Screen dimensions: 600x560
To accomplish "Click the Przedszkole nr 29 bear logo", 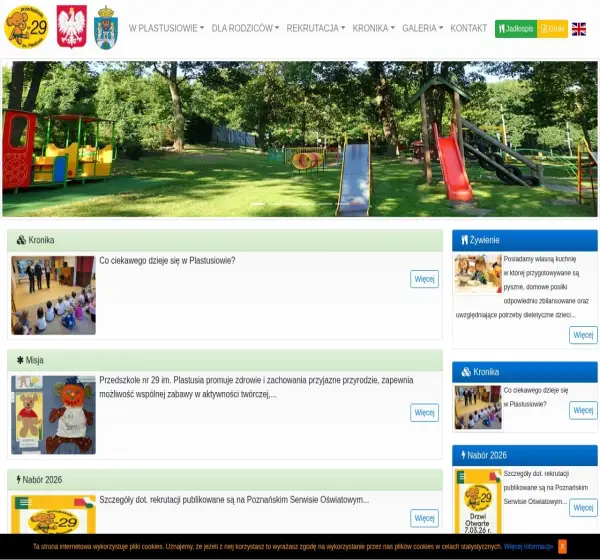I will [x=26, y=27].
